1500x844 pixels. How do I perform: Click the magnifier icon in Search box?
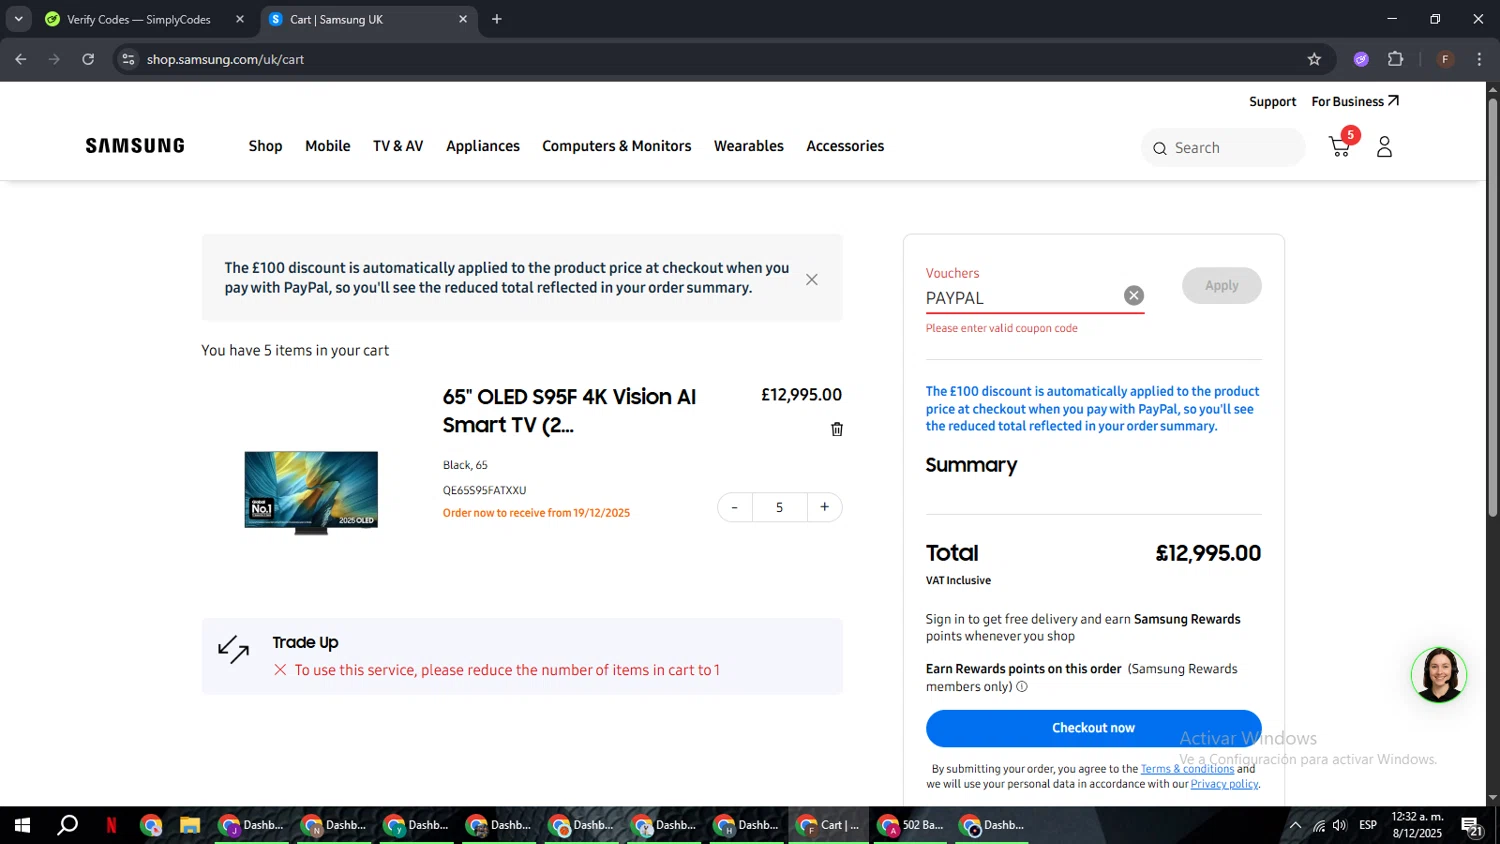[1160, 148]
